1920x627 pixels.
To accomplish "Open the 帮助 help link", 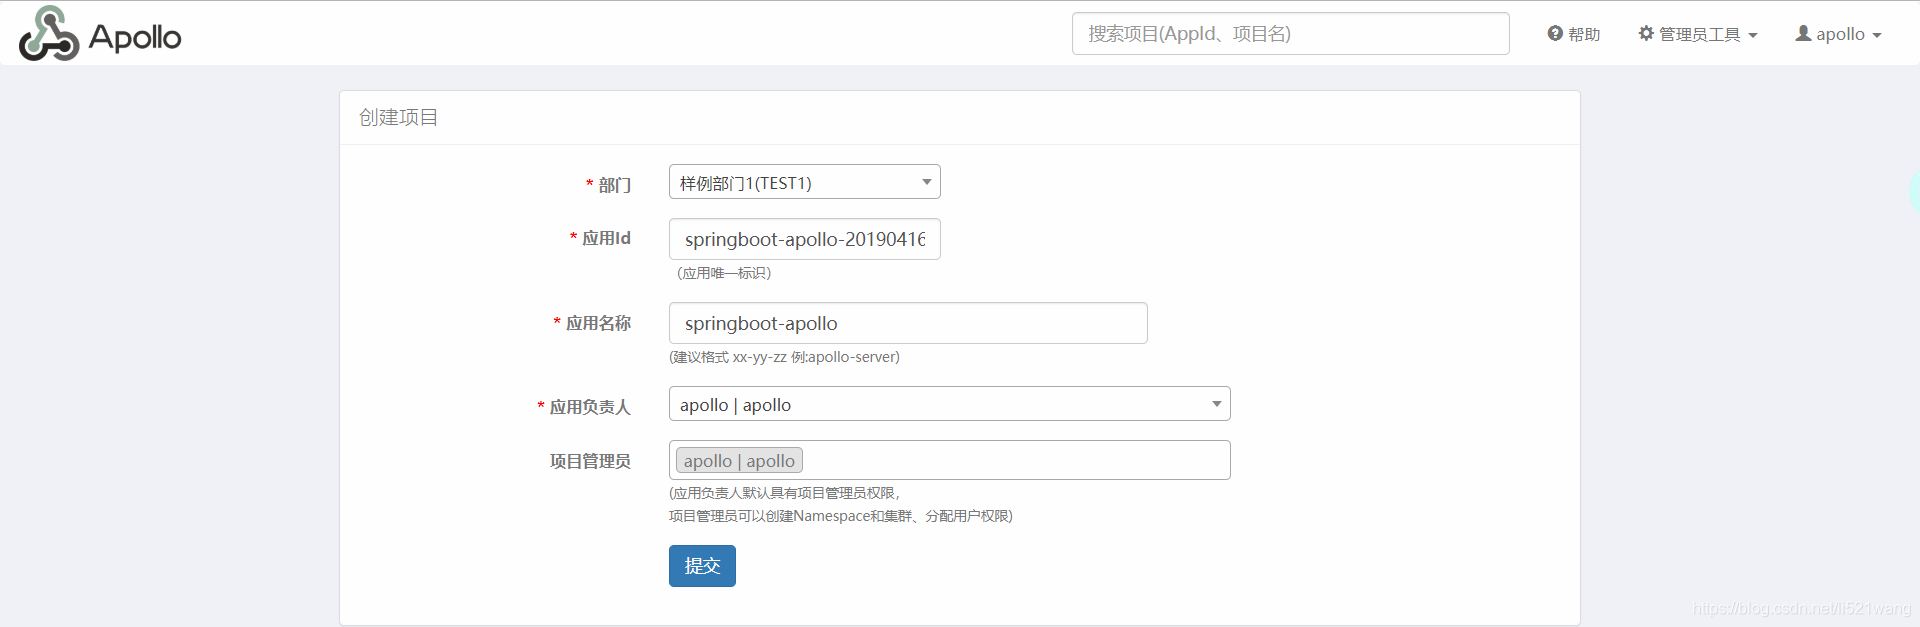I will click(x=1574, y=34).
